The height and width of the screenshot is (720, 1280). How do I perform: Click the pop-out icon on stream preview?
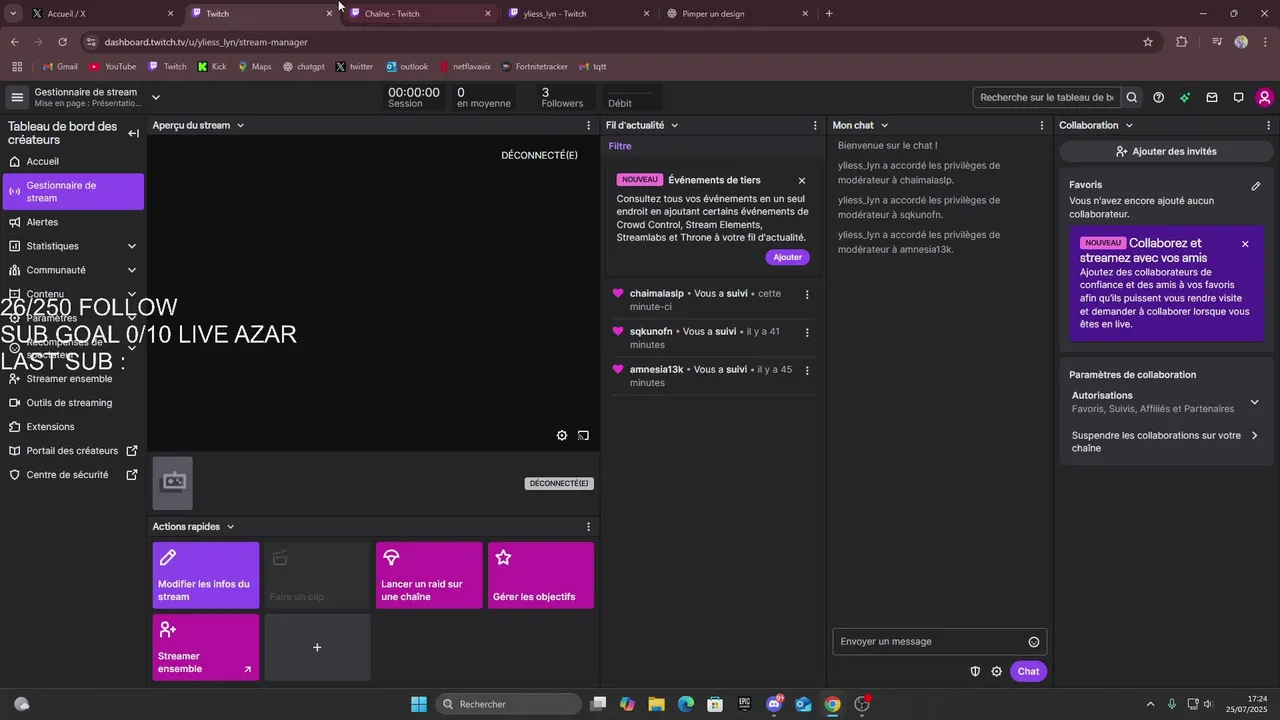[583, 435]
